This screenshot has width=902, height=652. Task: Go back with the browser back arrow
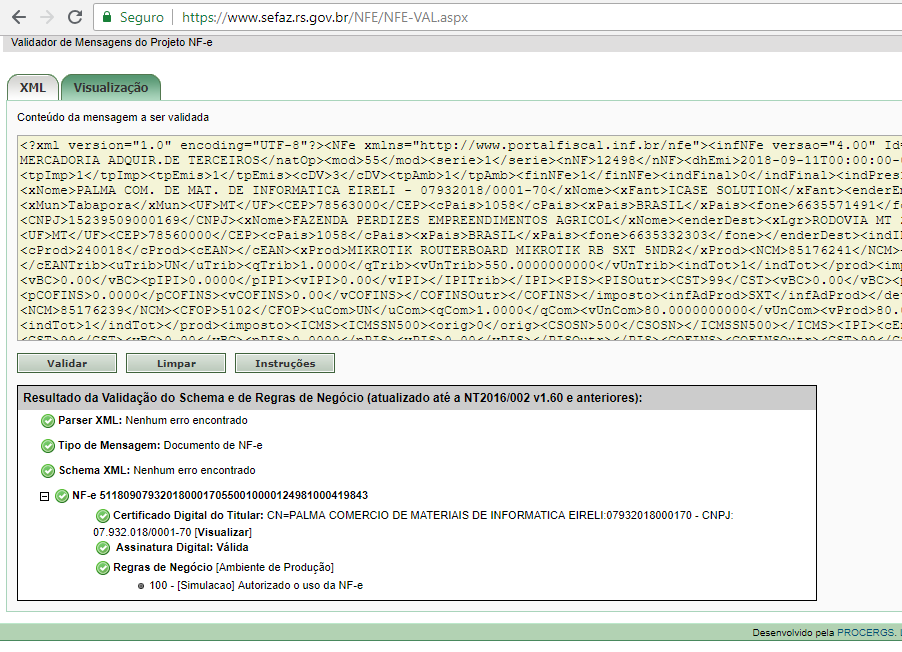tap(19, 17)
